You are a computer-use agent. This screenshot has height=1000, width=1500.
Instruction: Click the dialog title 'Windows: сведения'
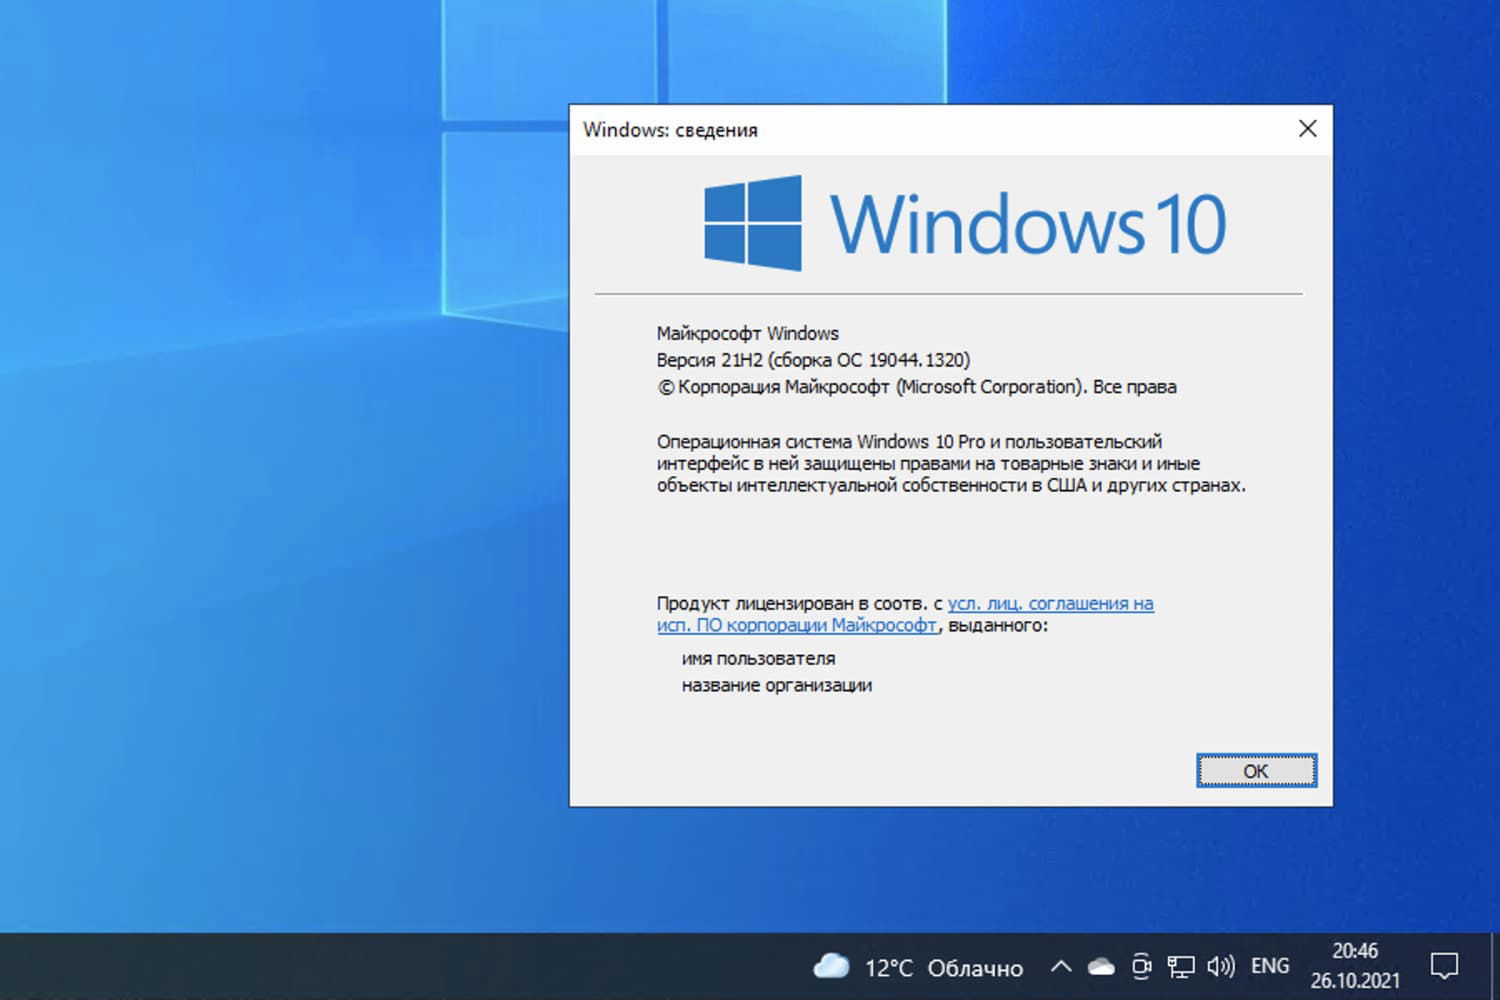tap(670, 130)
